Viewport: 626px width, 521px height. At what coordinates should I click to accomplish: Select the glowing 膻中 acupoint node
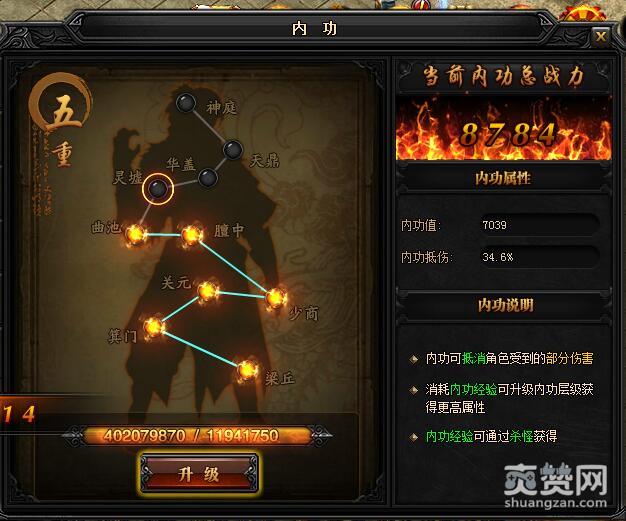(x=192, y=235)
